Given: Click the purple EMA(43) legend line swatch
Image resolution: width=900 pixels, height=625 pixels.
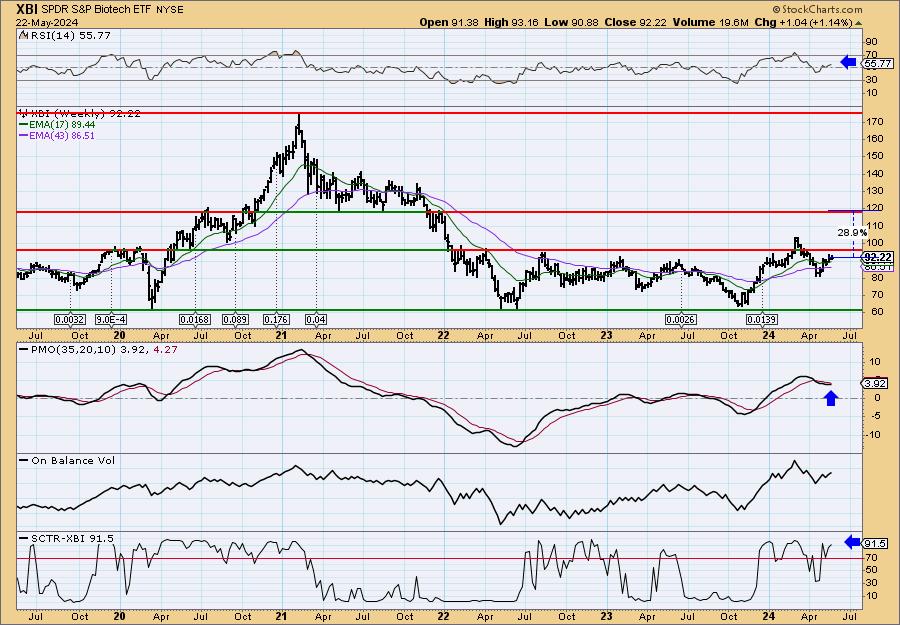Looking at the screenshot, I should pyautogui.click(x=25, y=136).
